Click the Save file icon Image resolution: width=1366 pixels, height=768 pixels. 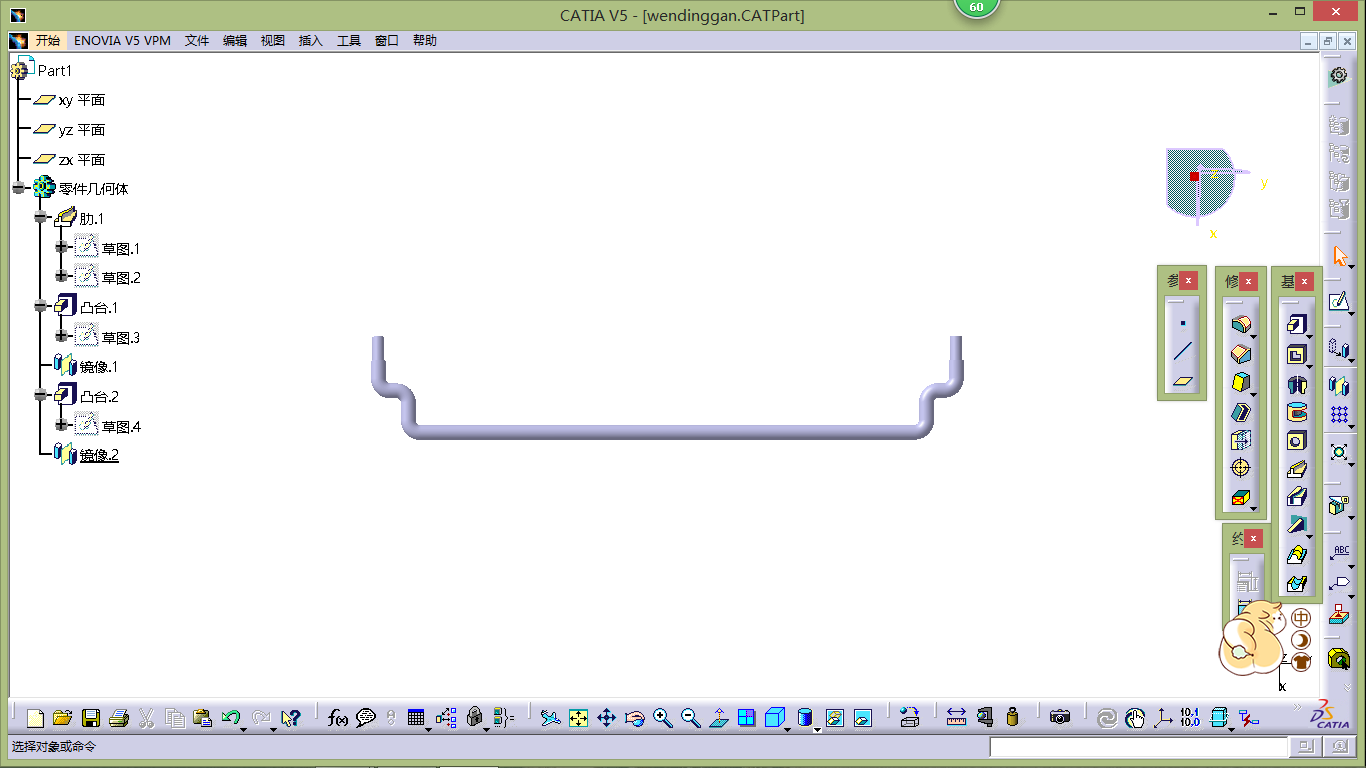point(91,718)
